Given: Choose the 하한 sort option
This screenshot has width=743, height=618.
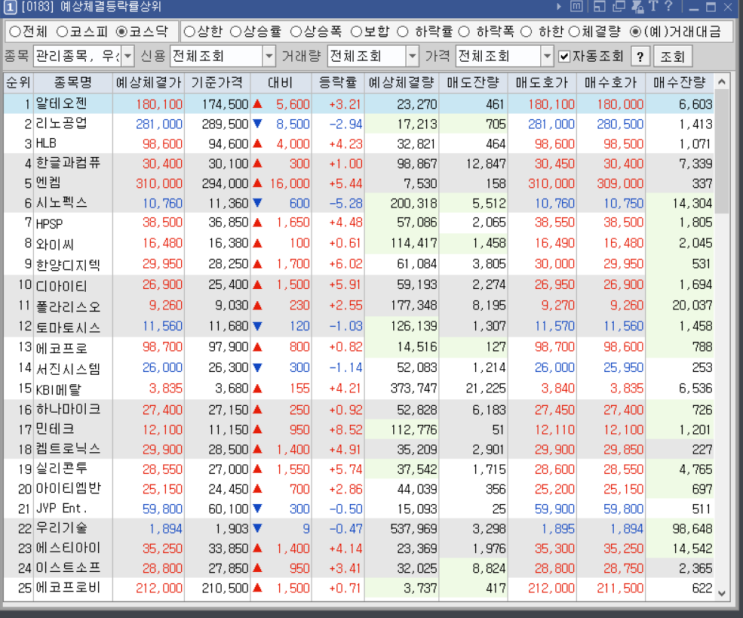Looking at the screenshot, I should tap(542, 32).
